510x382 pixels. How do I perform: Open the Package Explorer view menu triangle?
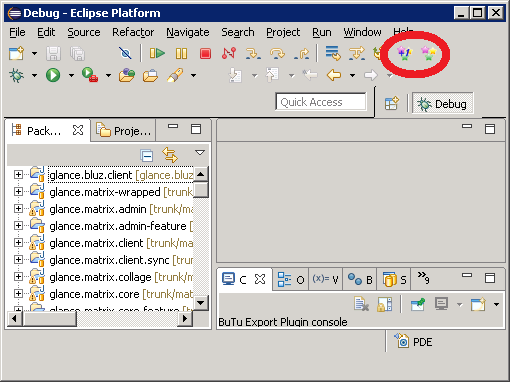(200, 153)
